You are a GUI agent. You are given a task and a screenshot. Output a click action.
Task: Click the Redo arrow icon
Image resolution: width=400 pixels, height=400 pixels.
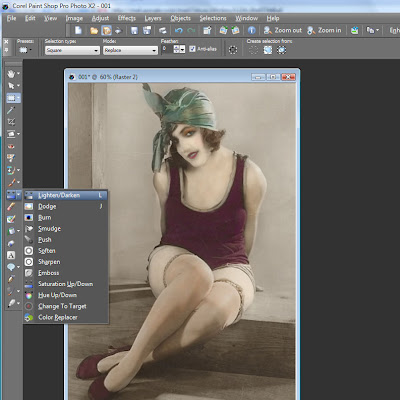[191, 30]
